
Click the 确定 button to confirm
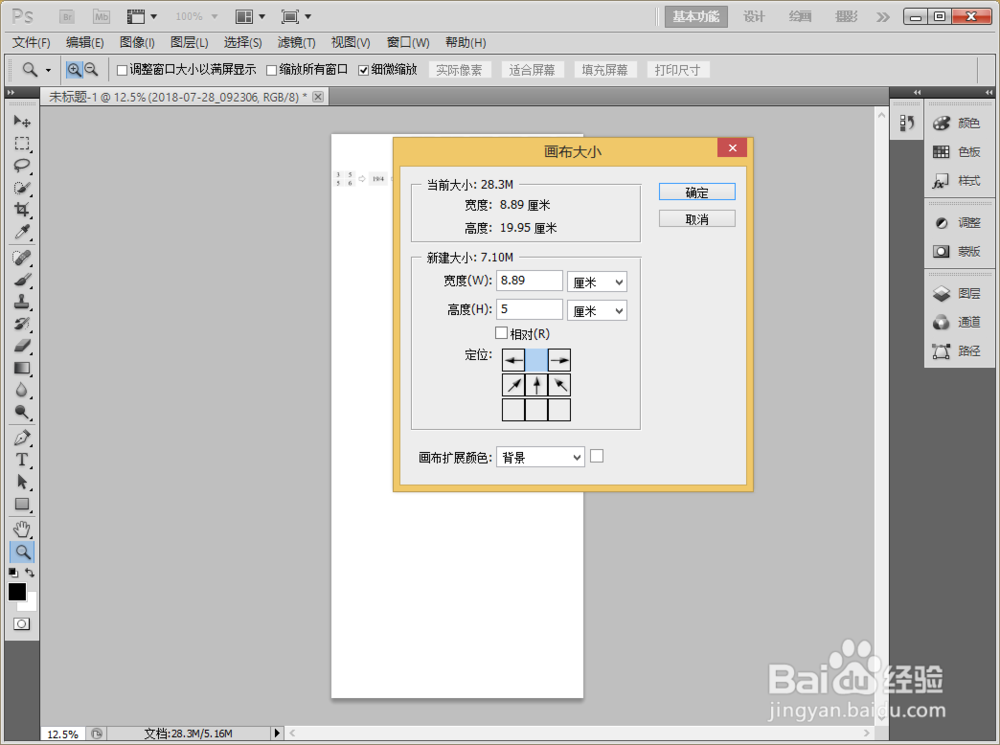[x=697, y=191]
